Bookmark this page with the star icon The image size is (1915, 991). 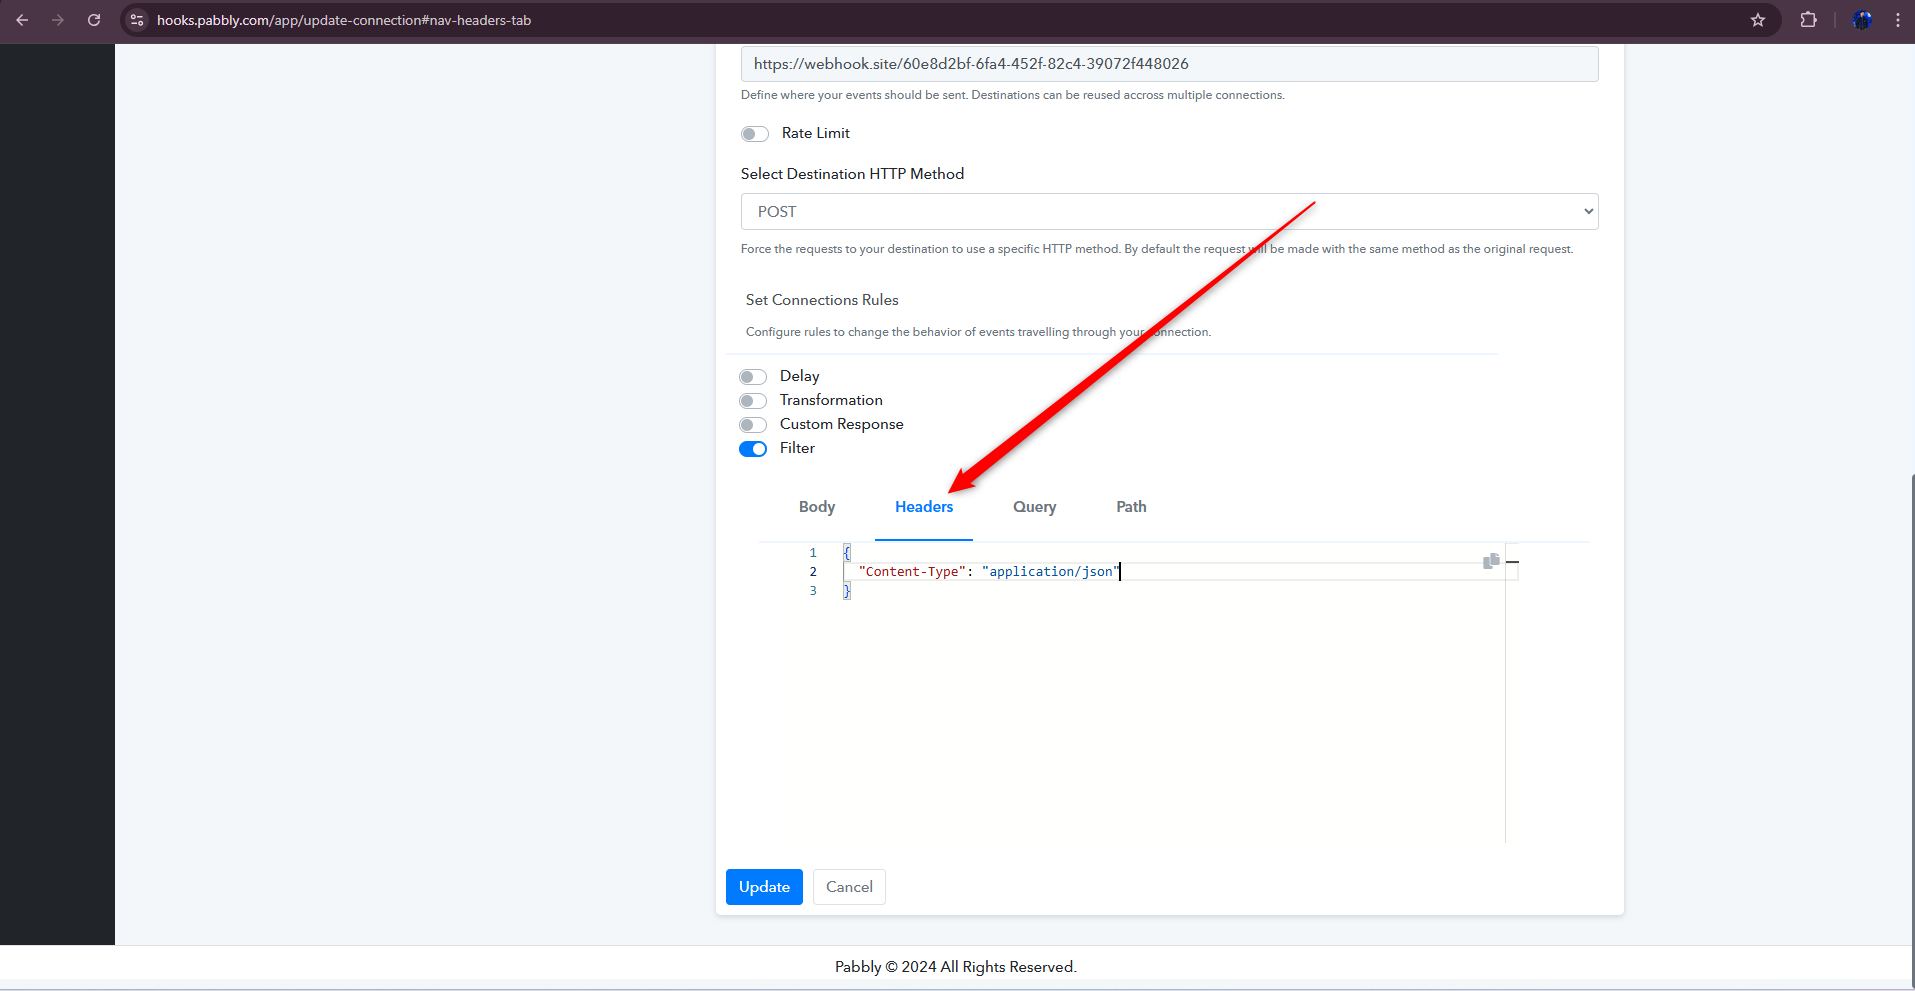click(1758, 20)
